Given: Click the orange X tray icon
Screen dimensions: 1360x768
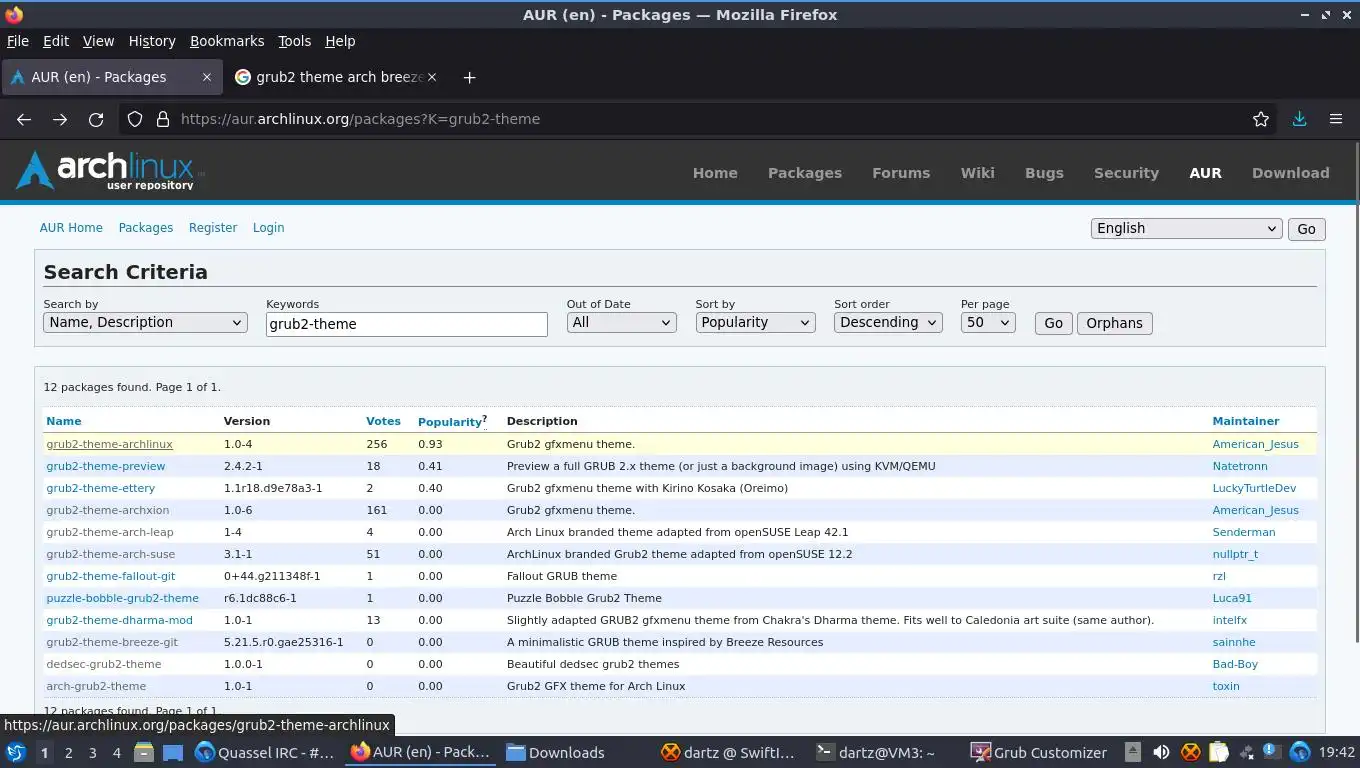Looking at the screenshot, I should tap(1190, 753).
